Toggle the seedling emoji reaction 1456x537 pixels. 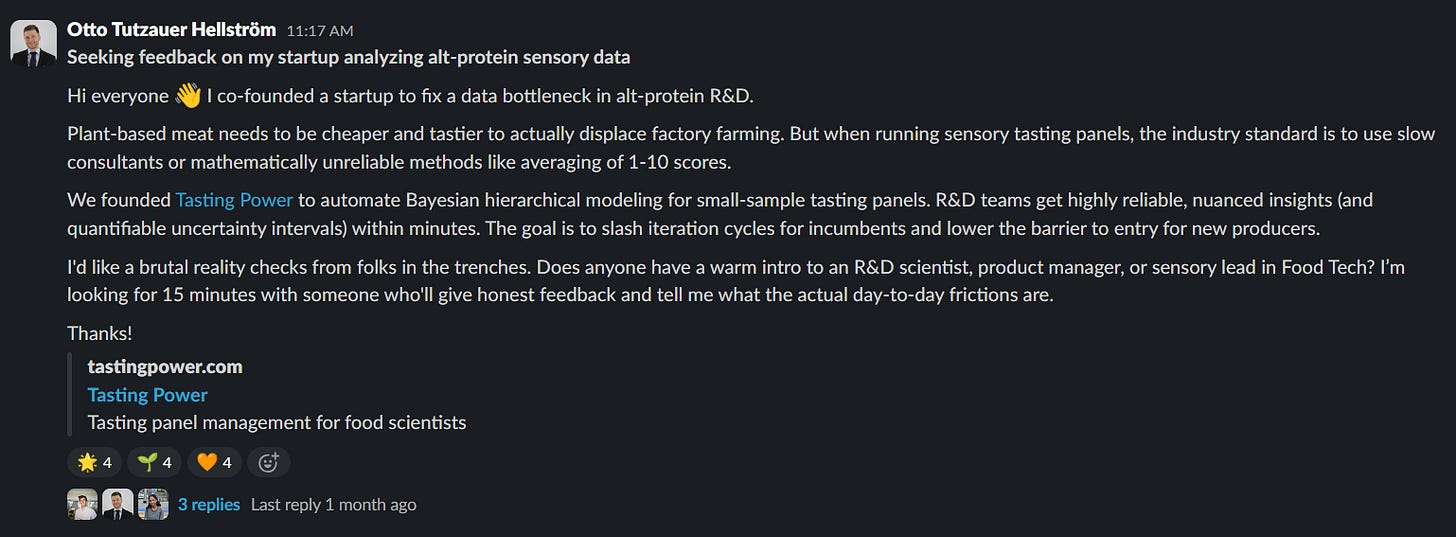point(154,462)
